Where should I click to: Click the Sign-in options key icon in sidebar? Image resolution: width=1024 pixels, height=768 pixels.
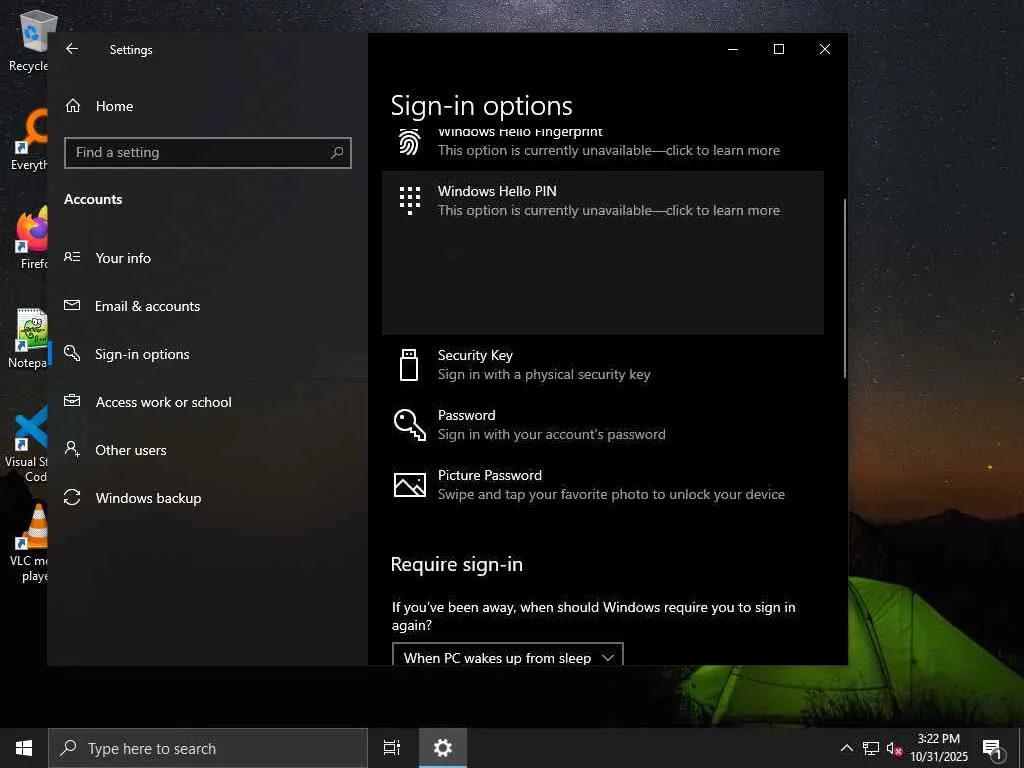72,353
